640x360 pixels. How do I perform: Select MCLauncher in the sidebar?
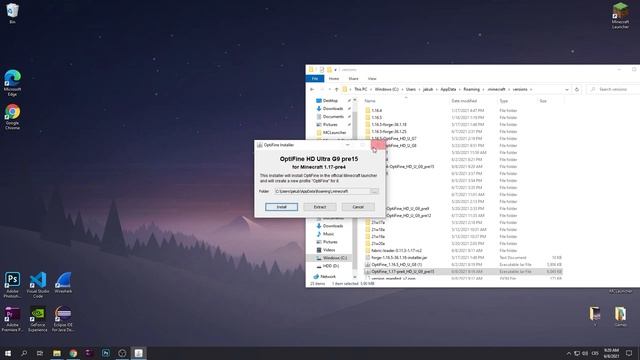(334, 133)
